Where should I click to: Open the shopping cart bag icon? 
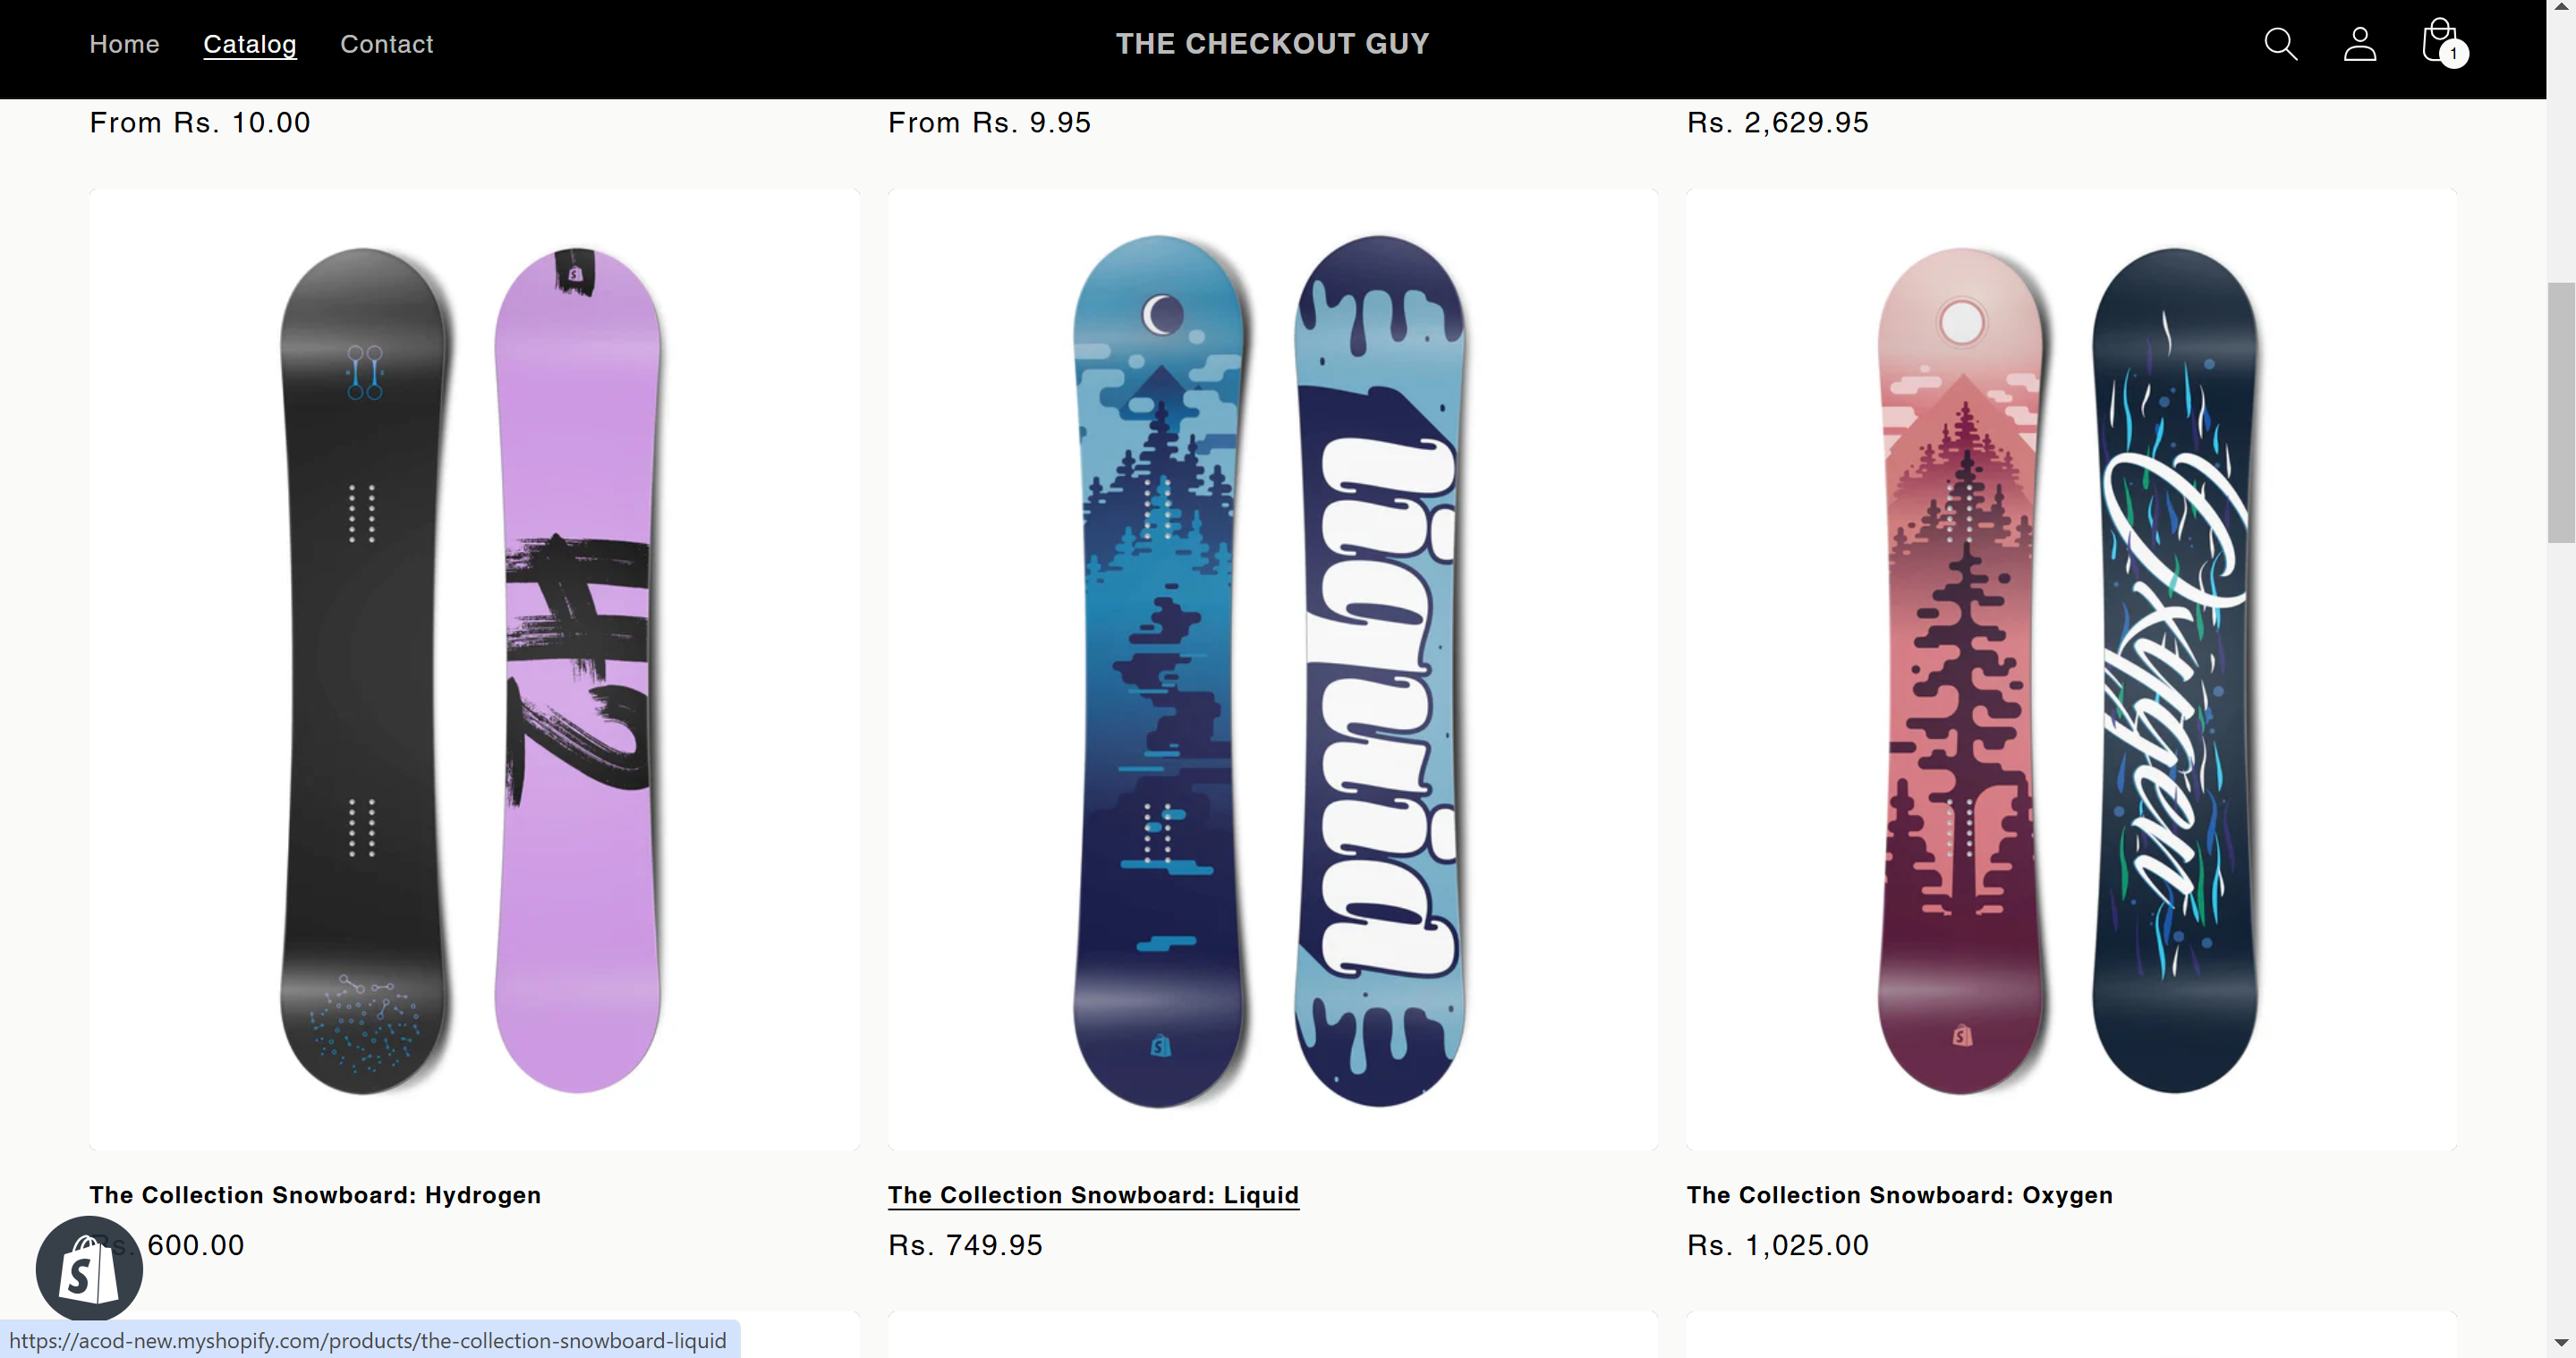coord(2437,40)
